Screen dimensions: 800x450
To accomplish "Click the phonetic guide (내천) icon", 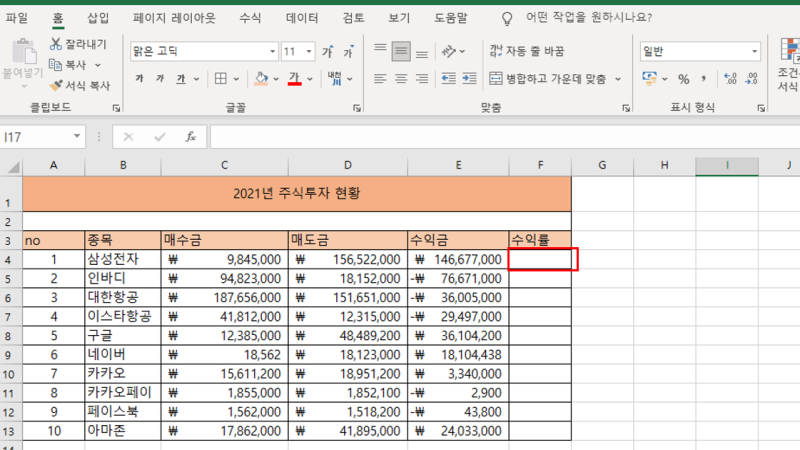I will click(335, 79).
